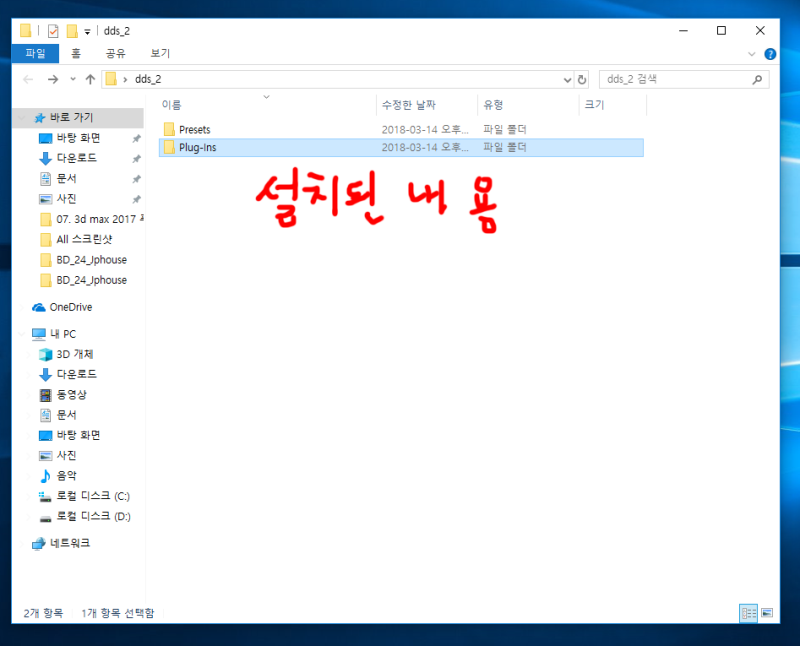Open the Quick Access Toolbar customize dropdown
Screen dimensions: 800x646
coord(87,32)
